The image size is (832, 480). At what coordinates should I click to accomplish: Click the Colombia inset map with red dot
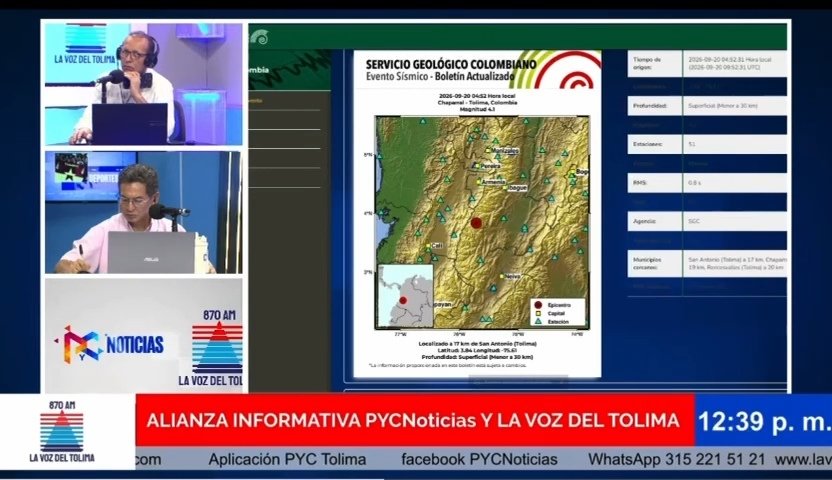pos(405,296)
